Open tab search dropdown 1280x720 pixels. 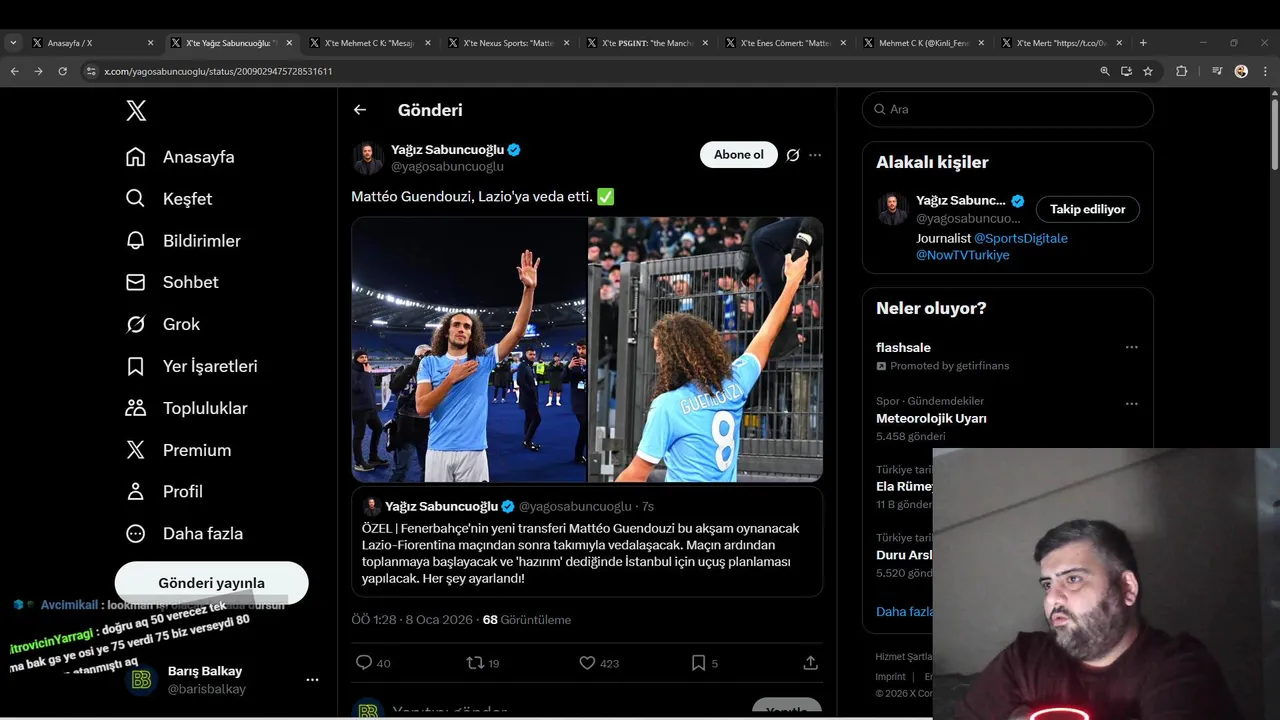tap(13, 43)
